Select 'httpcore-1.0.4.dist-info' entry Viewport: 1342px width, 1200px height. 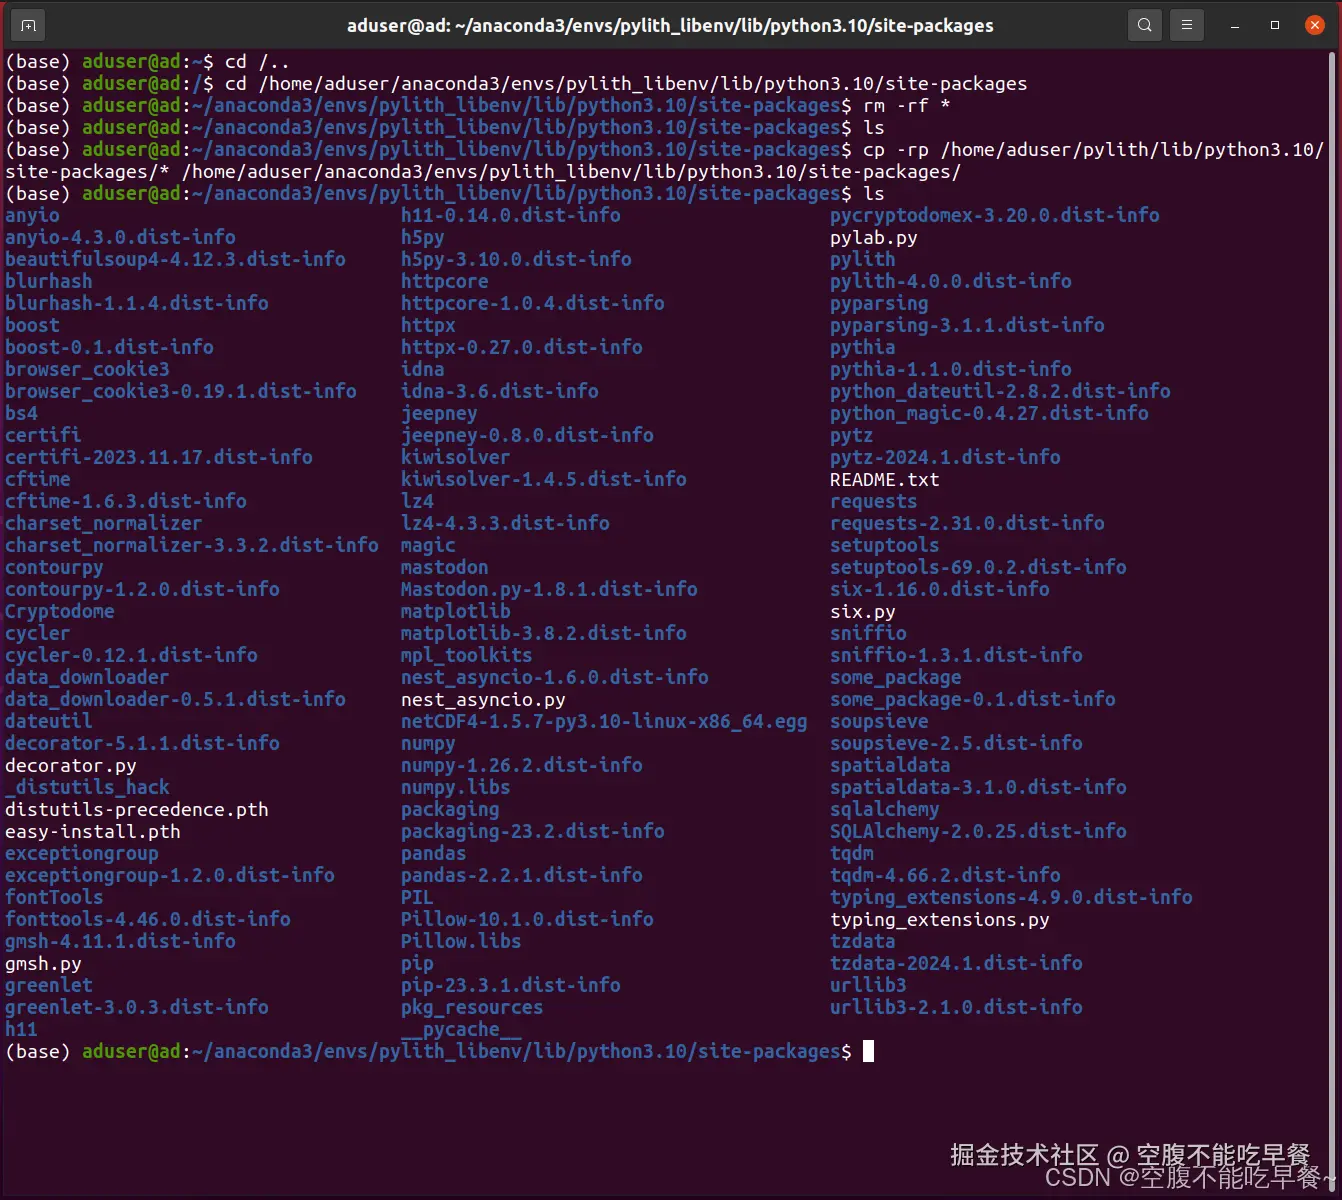(x=533, y=303)
